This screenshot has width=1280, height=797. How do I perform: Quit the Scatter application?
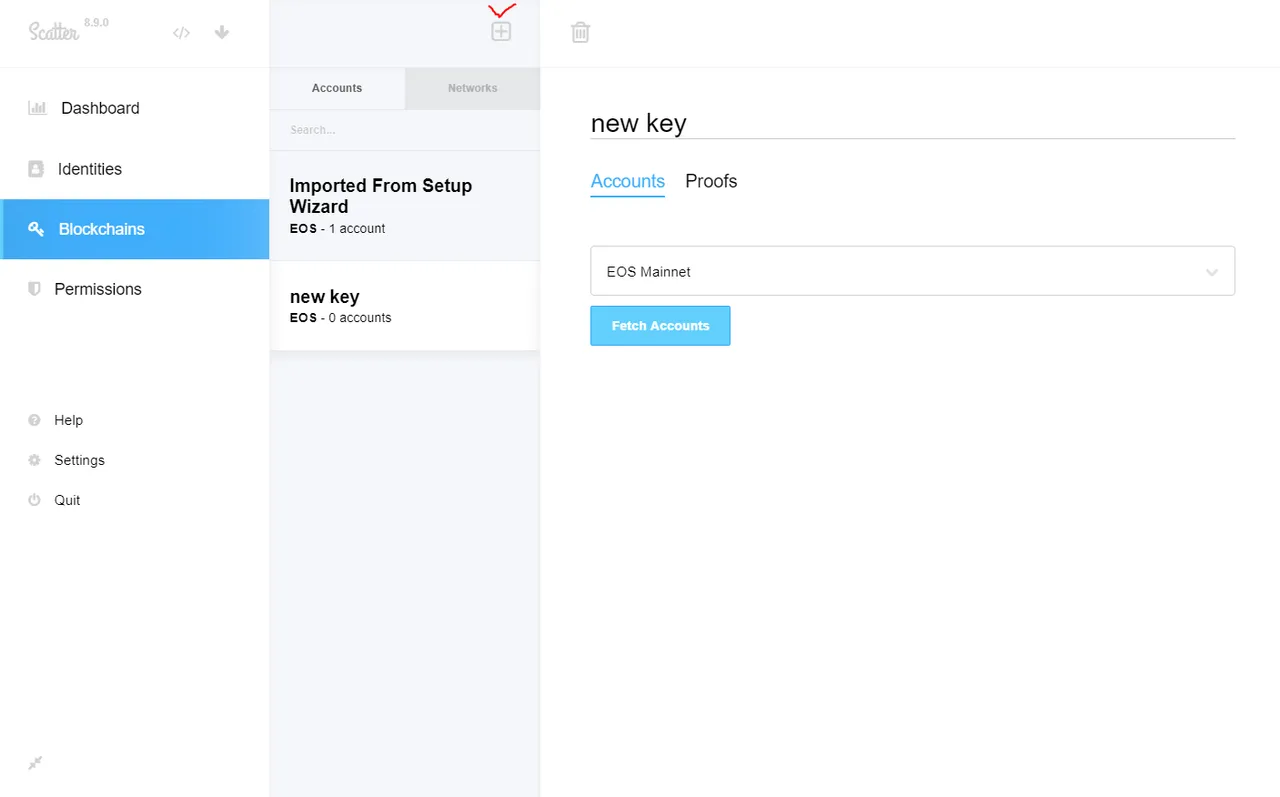[x=67, y=500]
